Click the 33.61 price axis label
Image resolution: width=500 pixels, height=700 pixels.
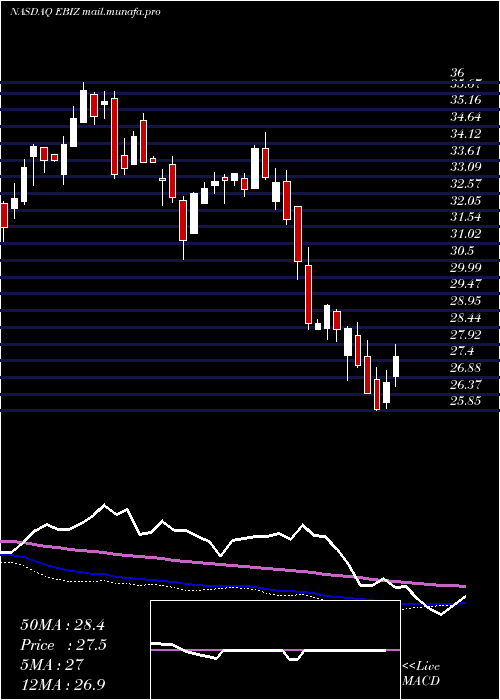[466, 150]
